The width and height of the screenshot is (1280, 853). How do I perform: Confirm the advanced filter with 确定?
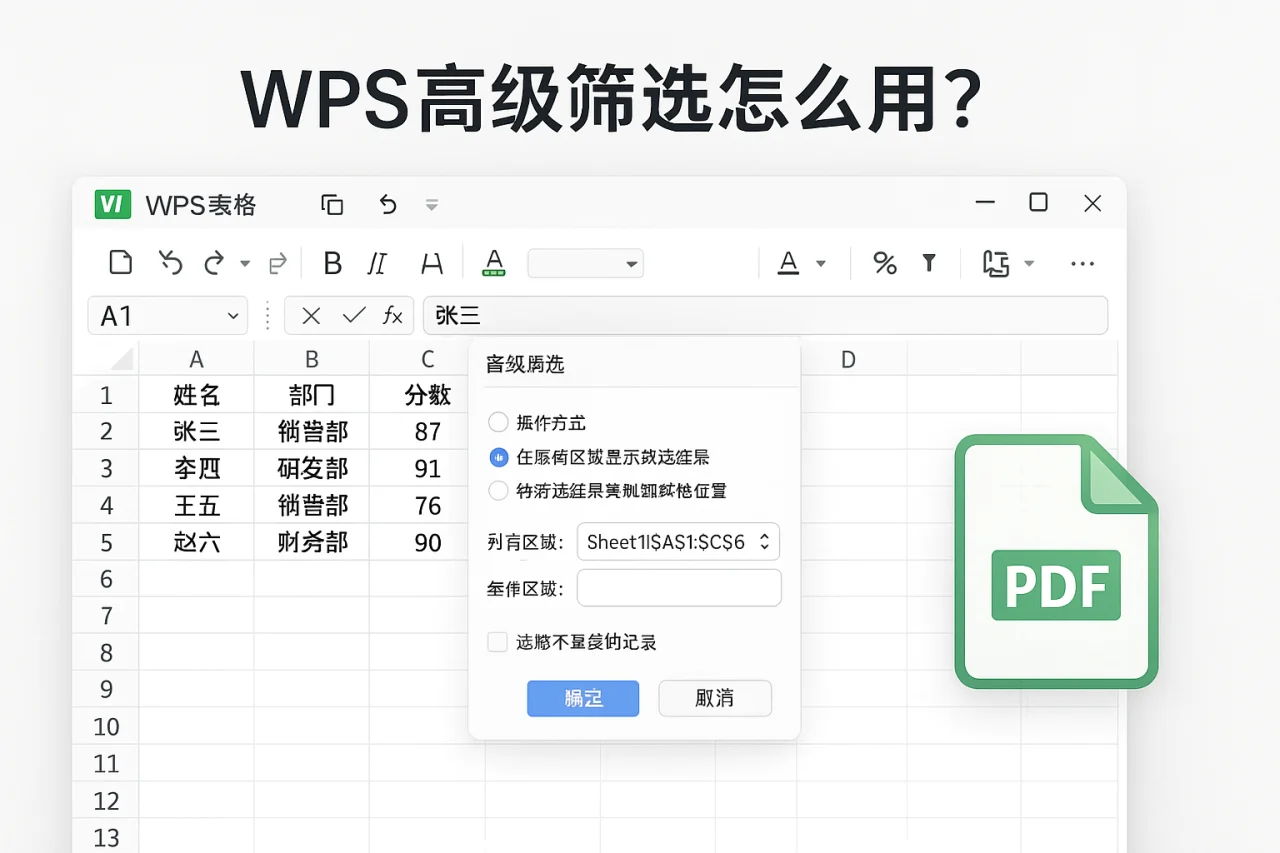pyautogui.click(x=583, y=698)
